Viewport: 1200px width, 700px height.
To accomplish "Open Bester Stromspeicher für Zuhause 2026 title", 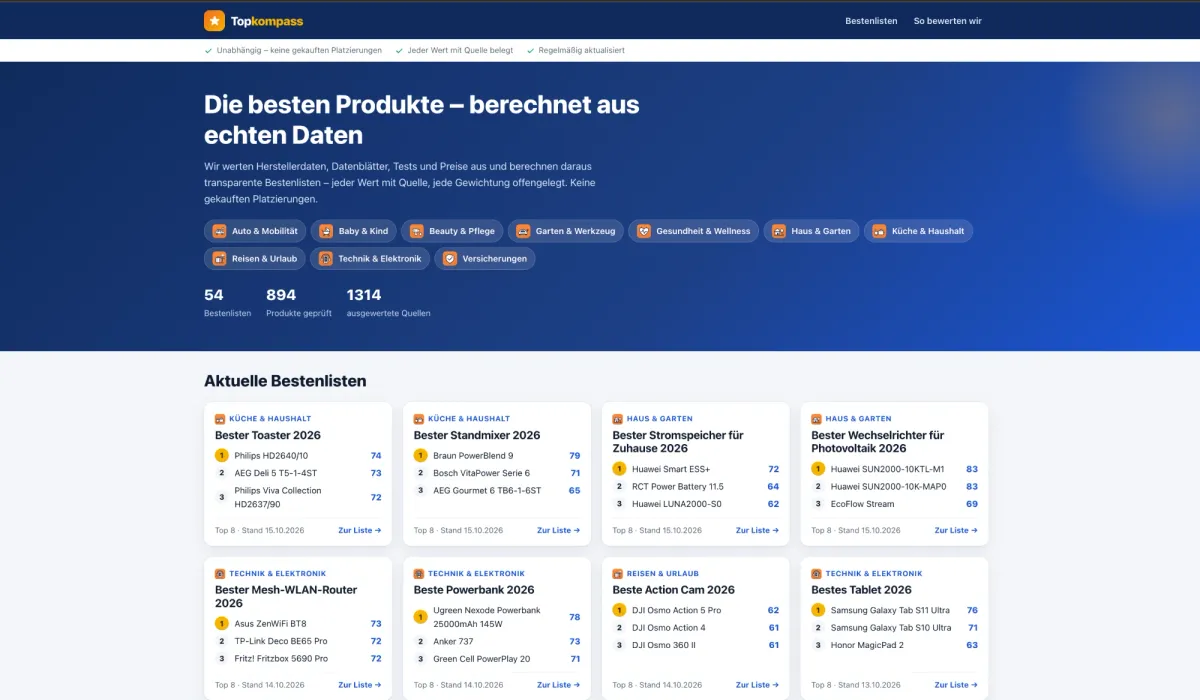I will (678, 442).
